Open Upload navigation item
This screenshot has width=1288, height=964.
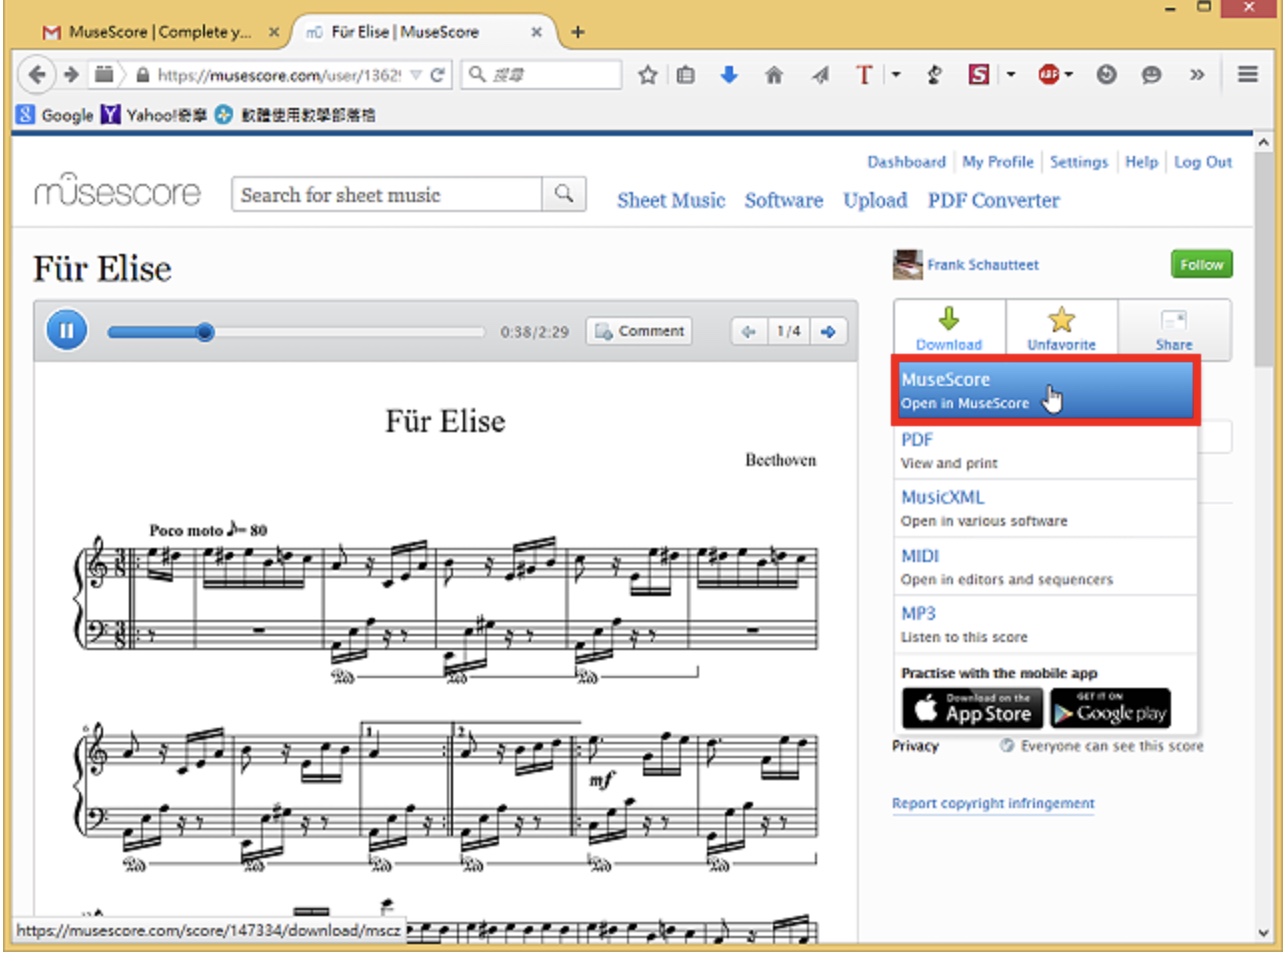pyautogui.click(x=875, y=200)
